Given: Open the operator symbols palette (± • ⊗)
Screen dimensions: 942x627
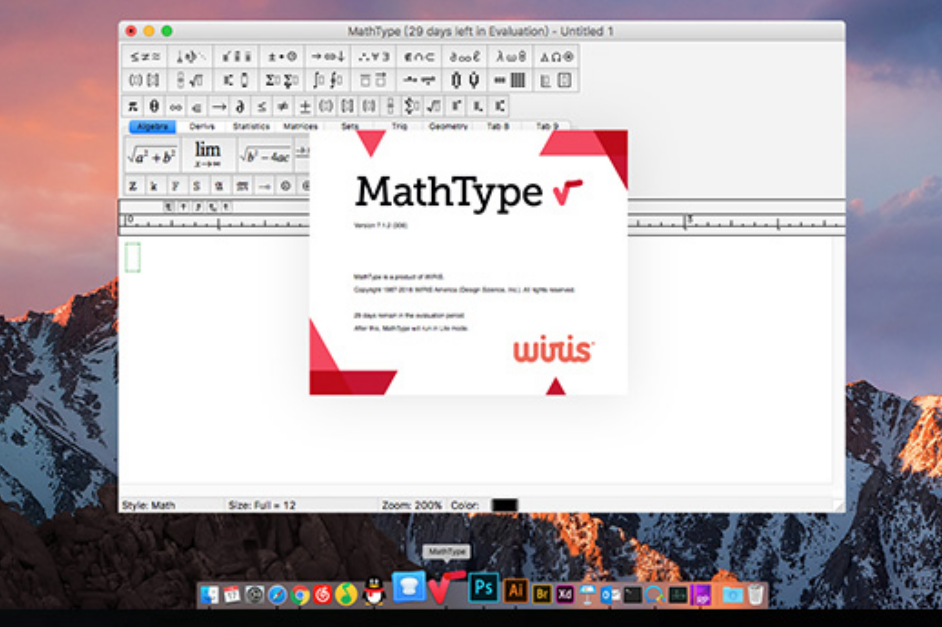Looking at the screenshot, I should (x=282, y=57).
